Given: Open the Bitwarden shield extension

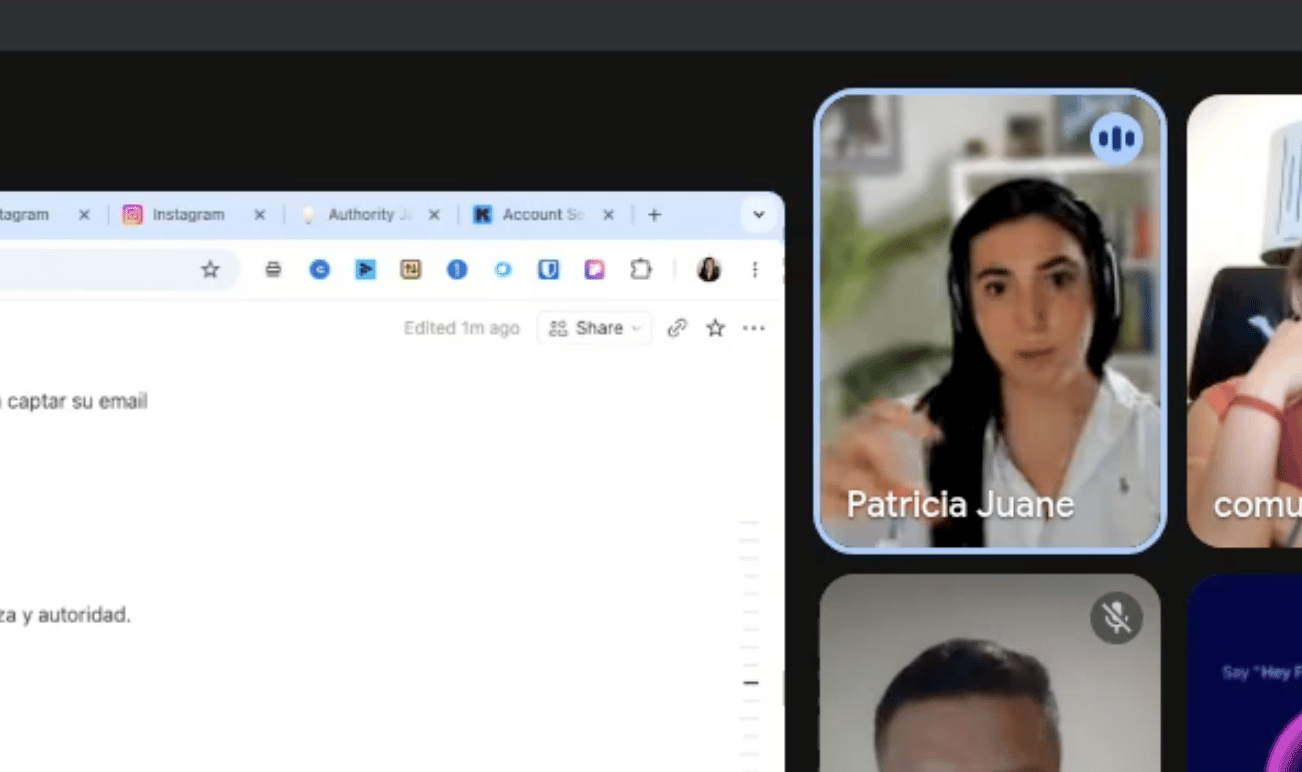Looking at the screenshot, I should (548, 269).
